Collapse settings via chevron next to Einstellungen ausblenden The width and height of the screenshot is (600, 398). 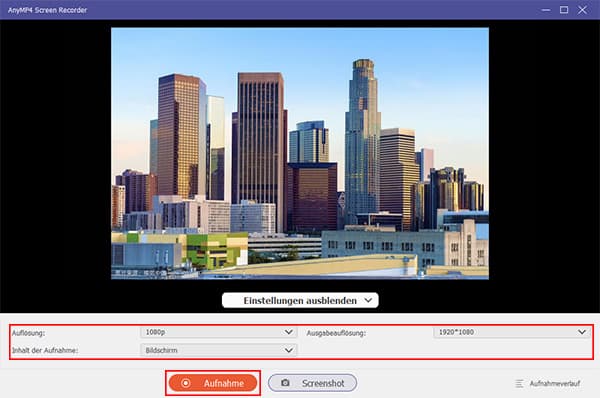[368, 300]
